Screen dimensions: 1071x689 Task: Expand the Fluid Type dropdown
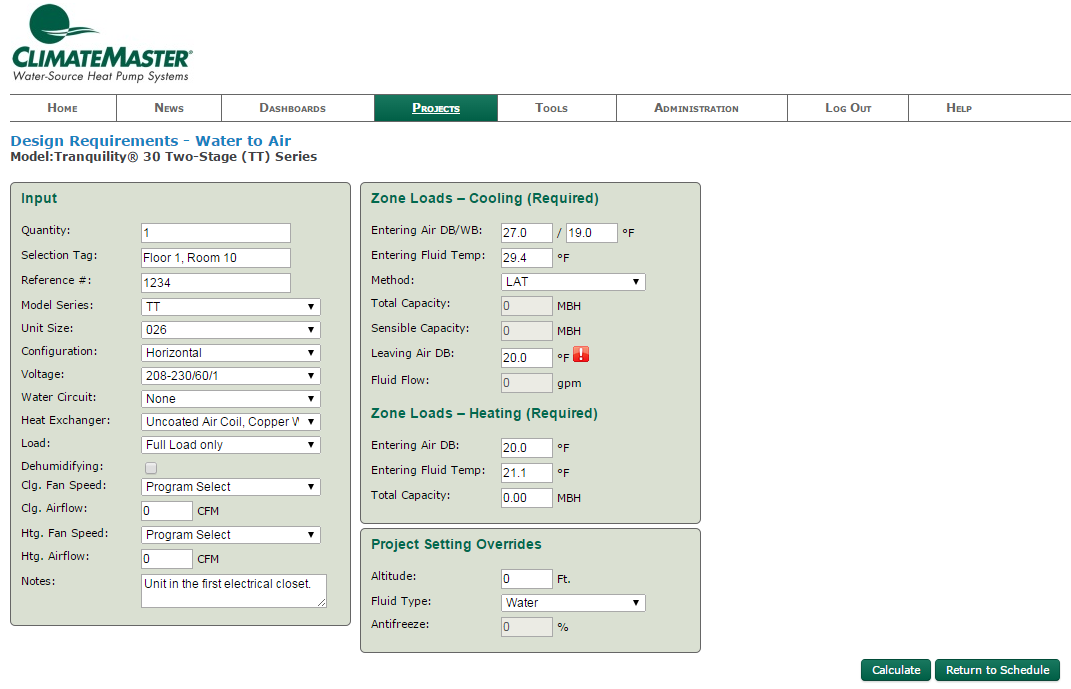(x=573, y=603)
